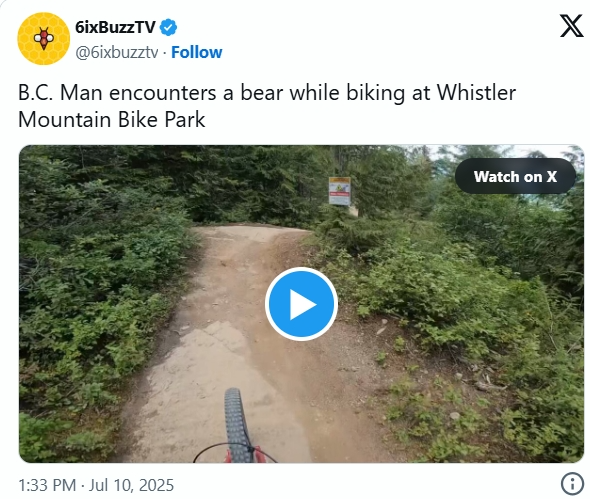Follow the 6ixBuzzTV account
Image resolution: width=590 pixels, height=499 pixels.
(x=196, y=52)
